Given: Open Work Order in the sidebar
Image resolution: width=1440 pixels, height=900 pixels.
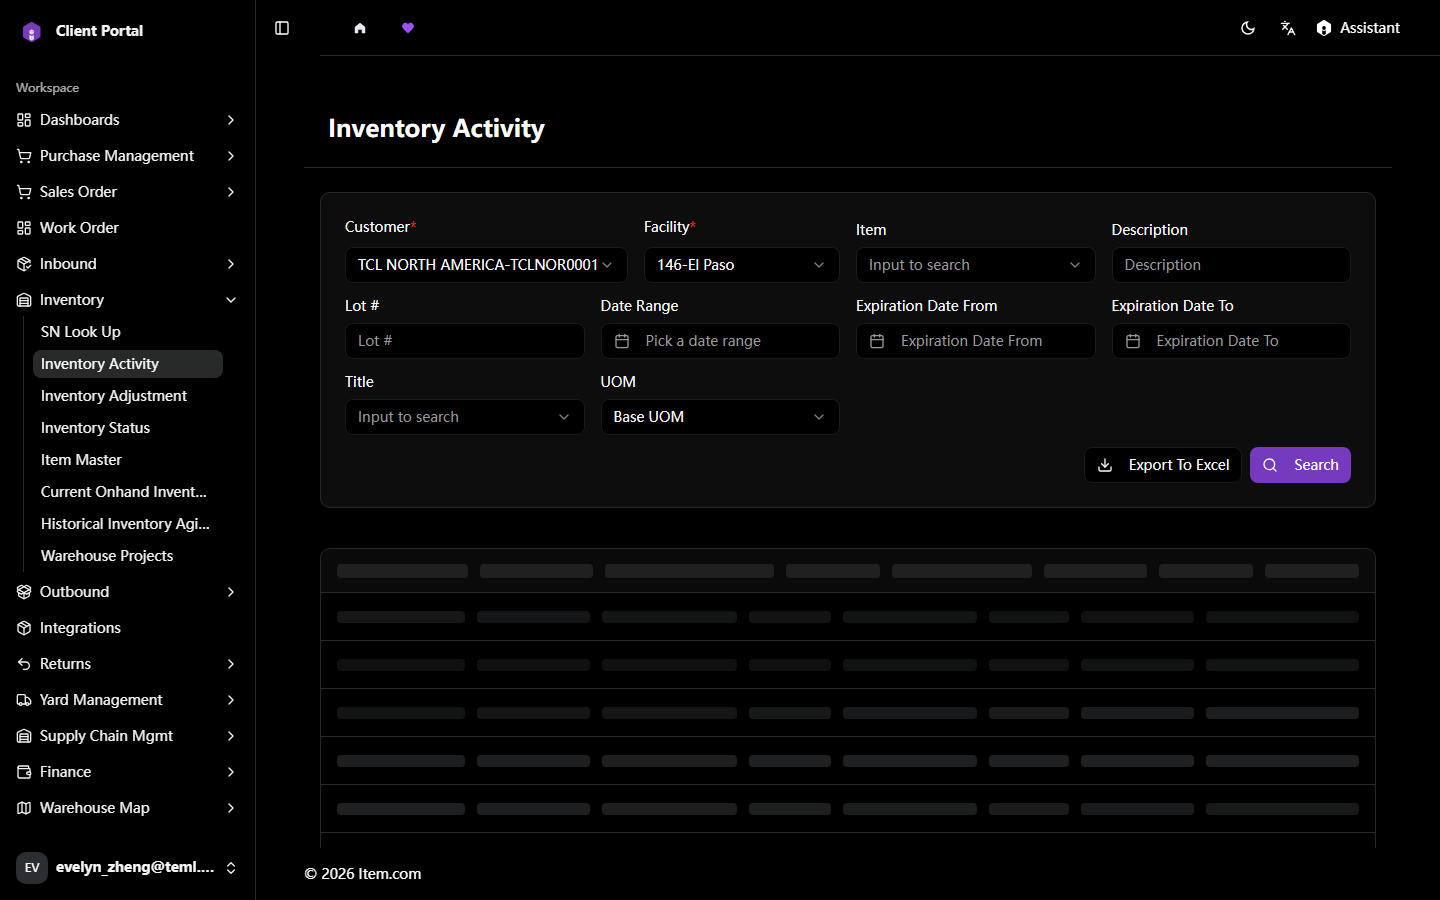Looking at the screenshot, I should point(127,228).
